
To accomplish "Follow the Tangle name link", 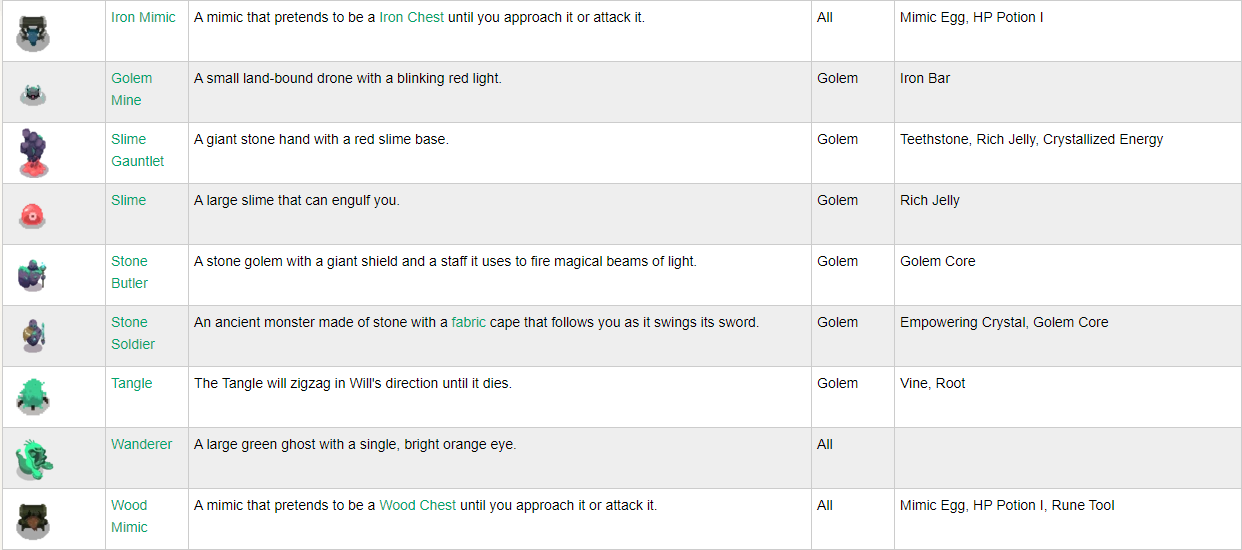I will (131, 383).
